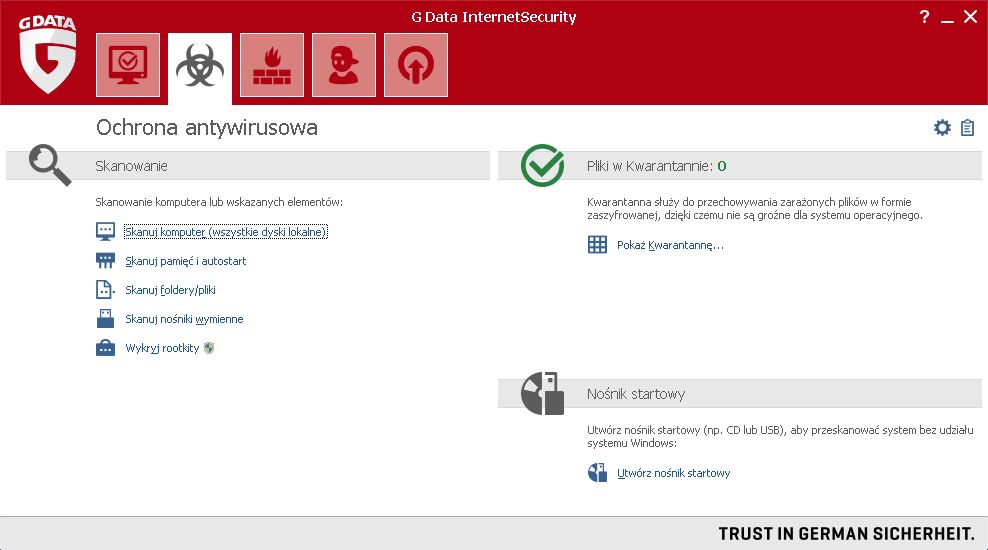This screenshot has width=988, height=550.
Task: Click the toolbox icon beside Wykryj rootkity
Action: pyautogui.click(x=105, y=348)
